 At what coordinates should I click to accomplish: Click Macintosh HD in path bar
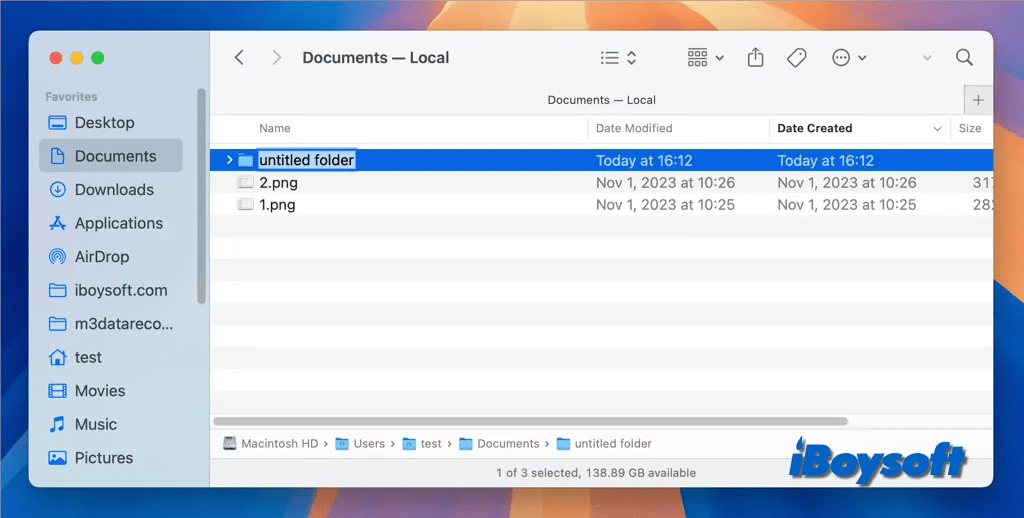pyautogui.click(x=271, y=444)
